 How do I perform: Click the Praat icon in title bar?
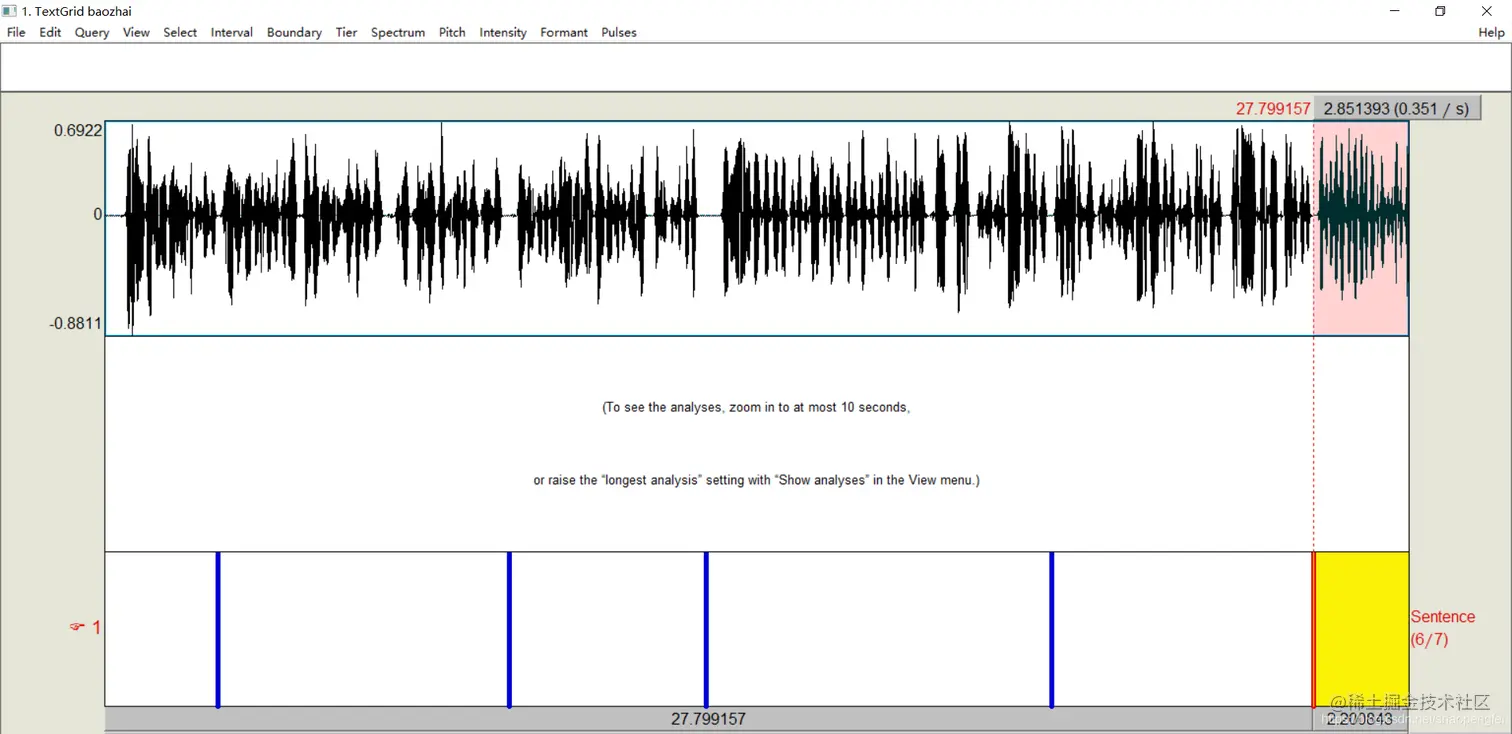coord(9,11)
